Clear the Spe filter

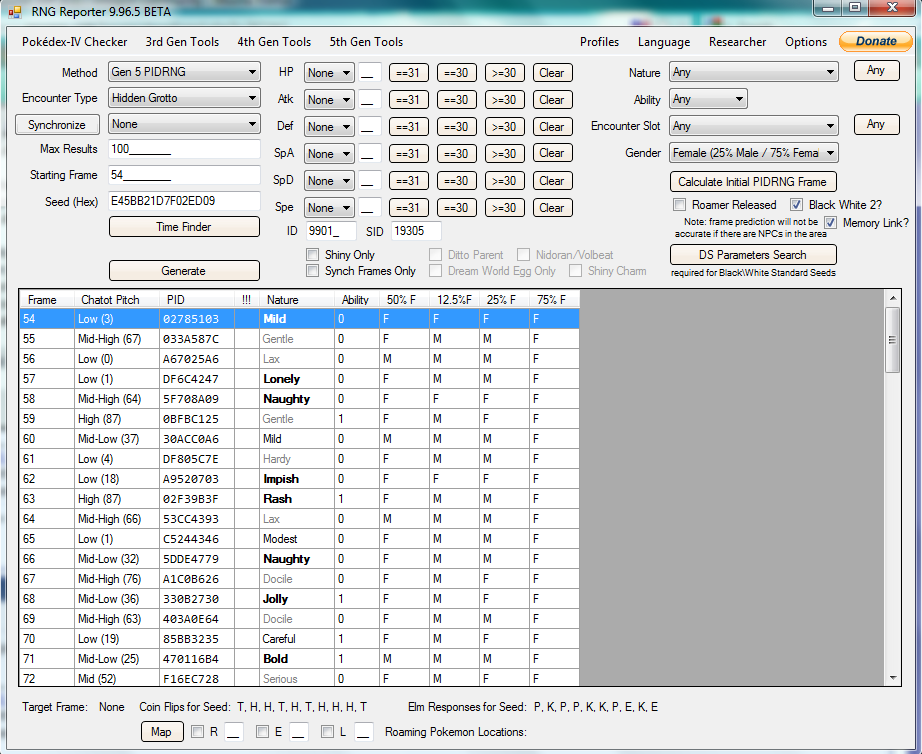[x=552, y=208]
